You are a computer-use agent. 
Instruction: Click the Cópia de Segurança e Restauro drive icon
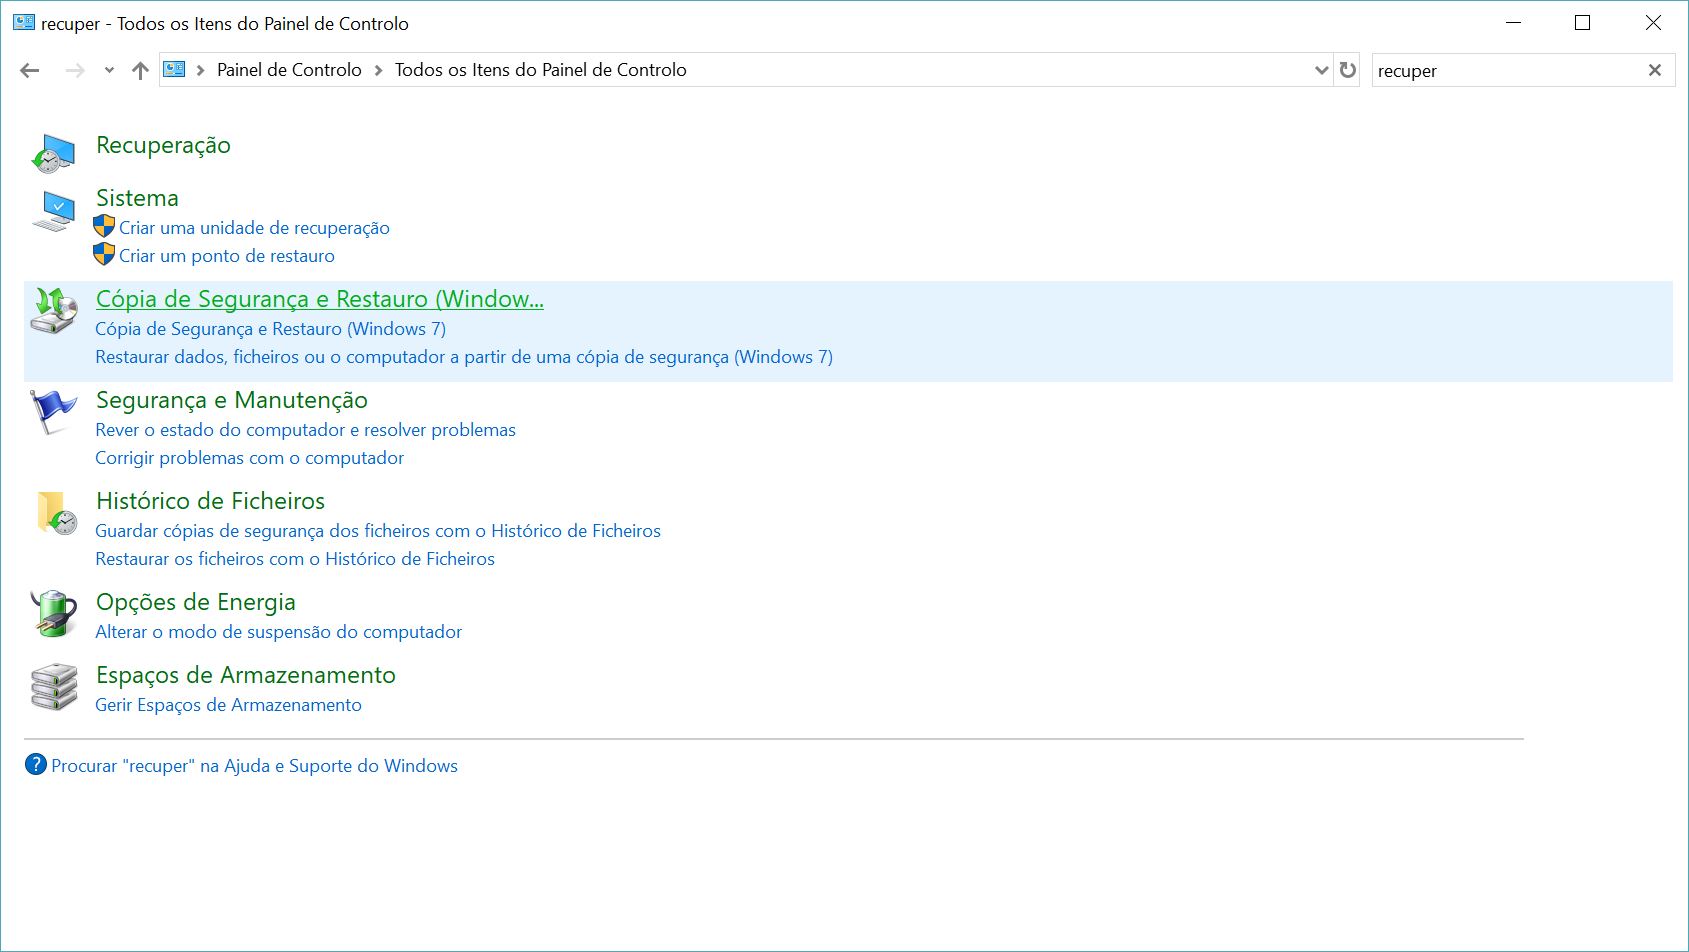pyautogui.click(x=53, y=311)
